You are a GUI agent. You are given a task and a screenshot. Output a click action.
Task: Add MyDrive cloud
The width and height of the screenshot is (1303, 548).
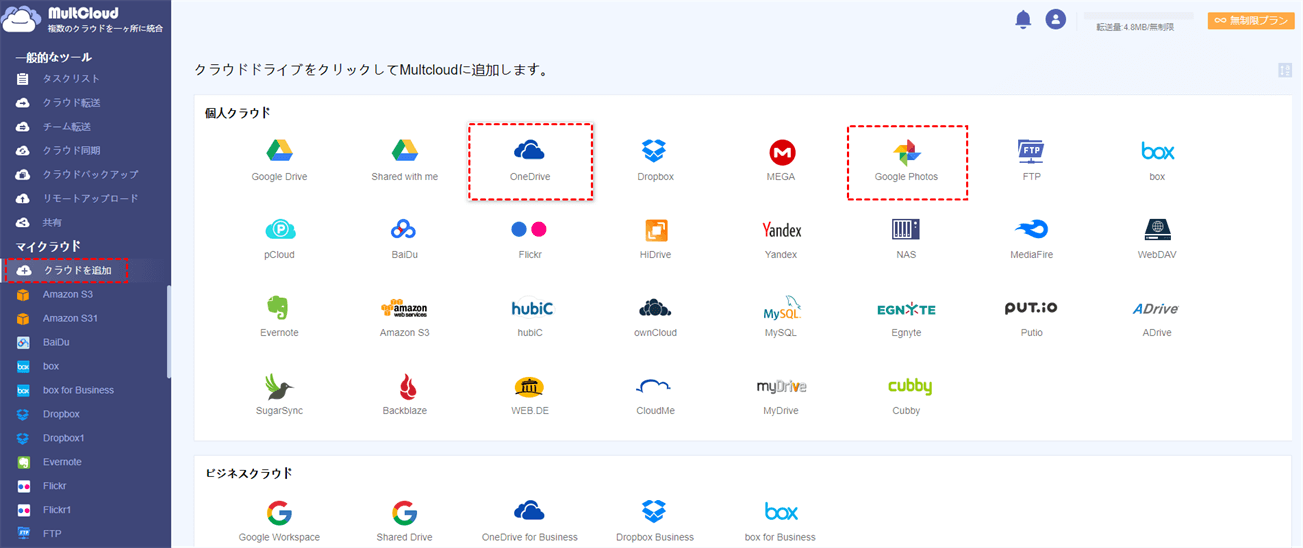[x=781, y=394]
